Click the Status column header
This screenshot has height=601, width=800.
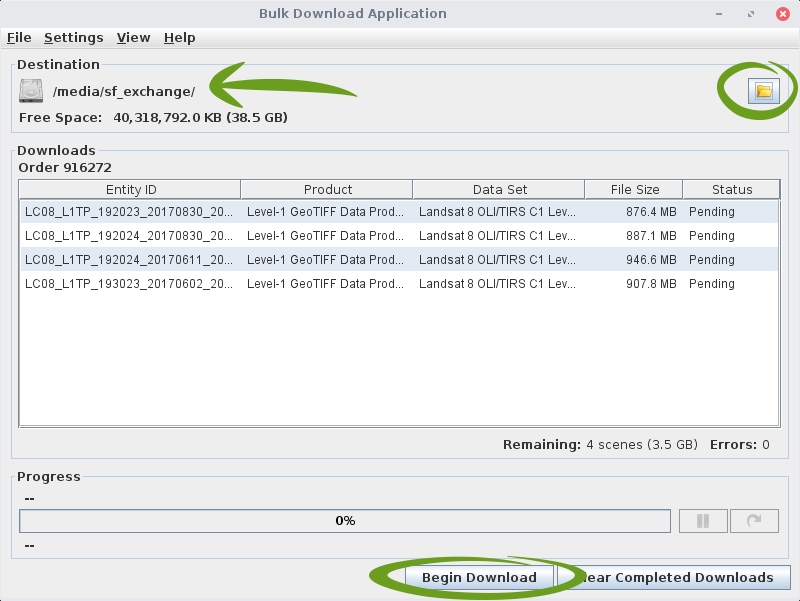tap(731, 189)
